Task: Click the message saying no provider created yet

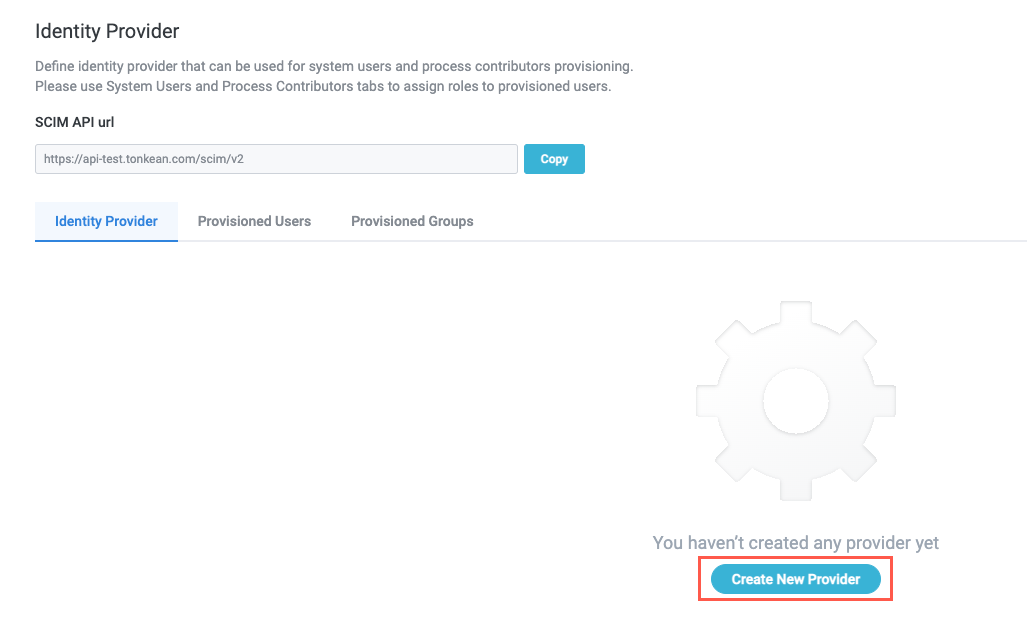Action: click(795, 542)
